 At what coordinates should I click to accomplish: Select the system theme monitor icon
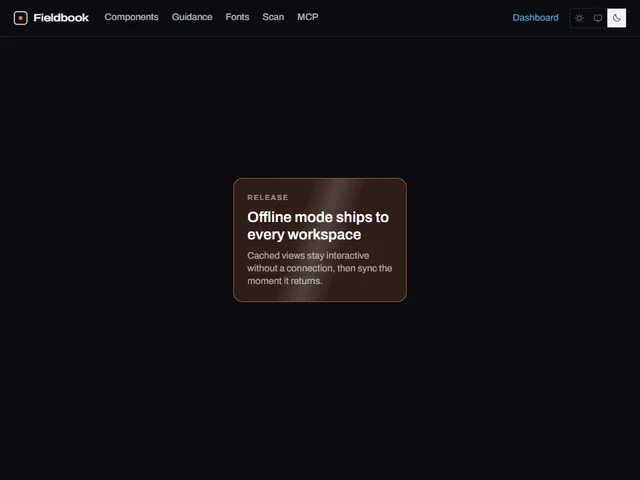[x=598, y=18]
